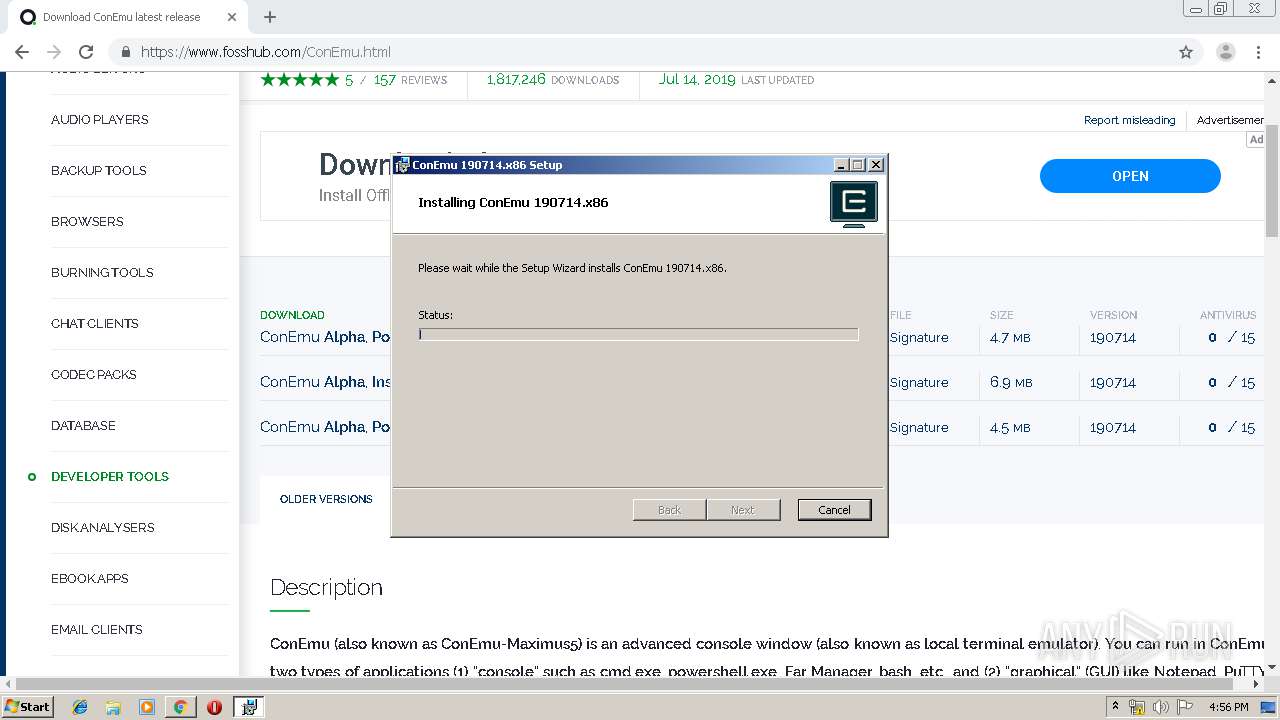Click the second ConEmu Alpha download link

[325, 382]
